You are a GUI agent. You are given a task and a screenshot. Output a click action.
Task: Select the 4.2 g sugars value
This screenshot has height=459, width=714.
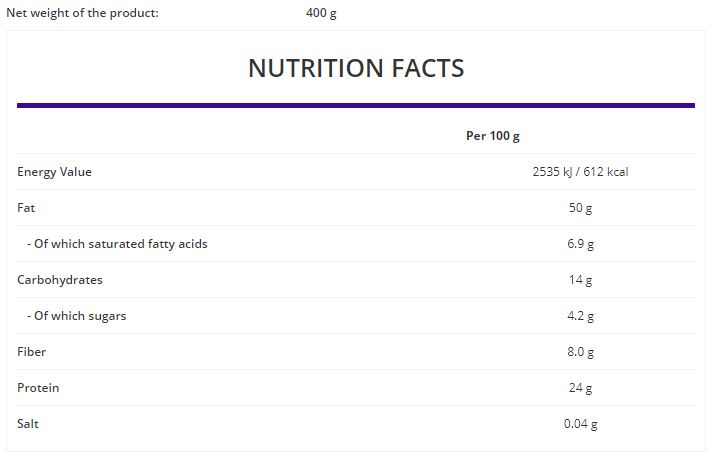tap(580, 316)
